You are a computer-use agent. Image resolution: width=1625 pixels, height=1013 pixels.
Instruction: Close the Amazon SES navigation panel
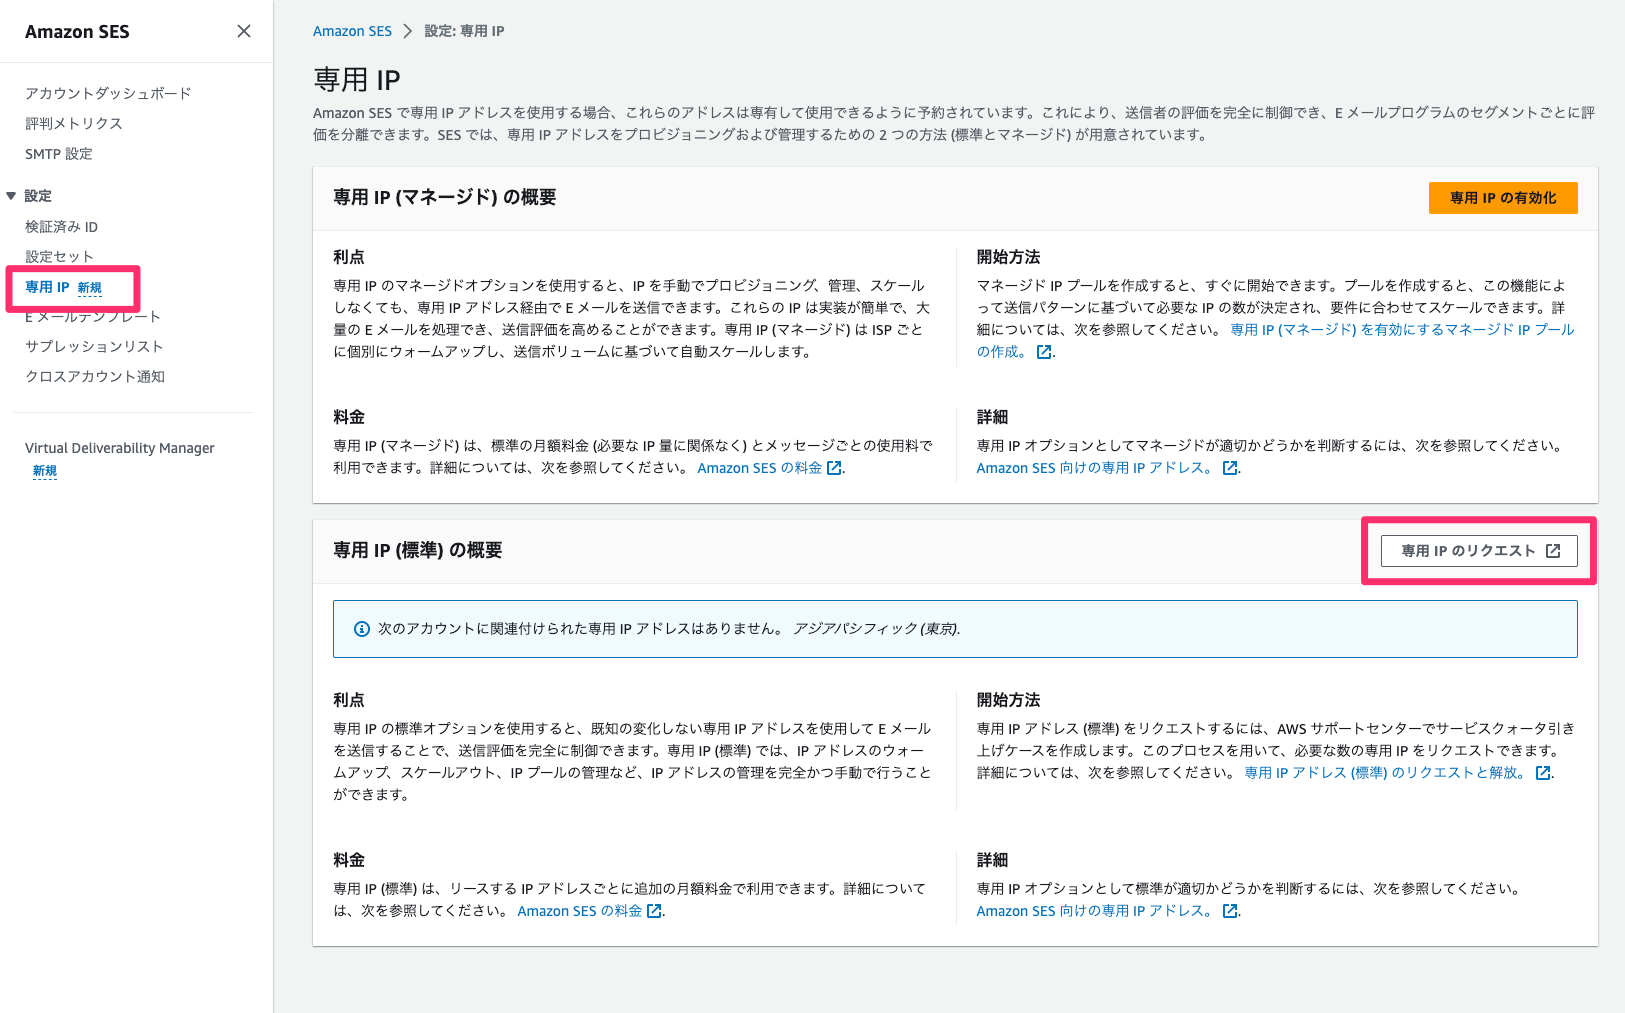click(243, 31)
